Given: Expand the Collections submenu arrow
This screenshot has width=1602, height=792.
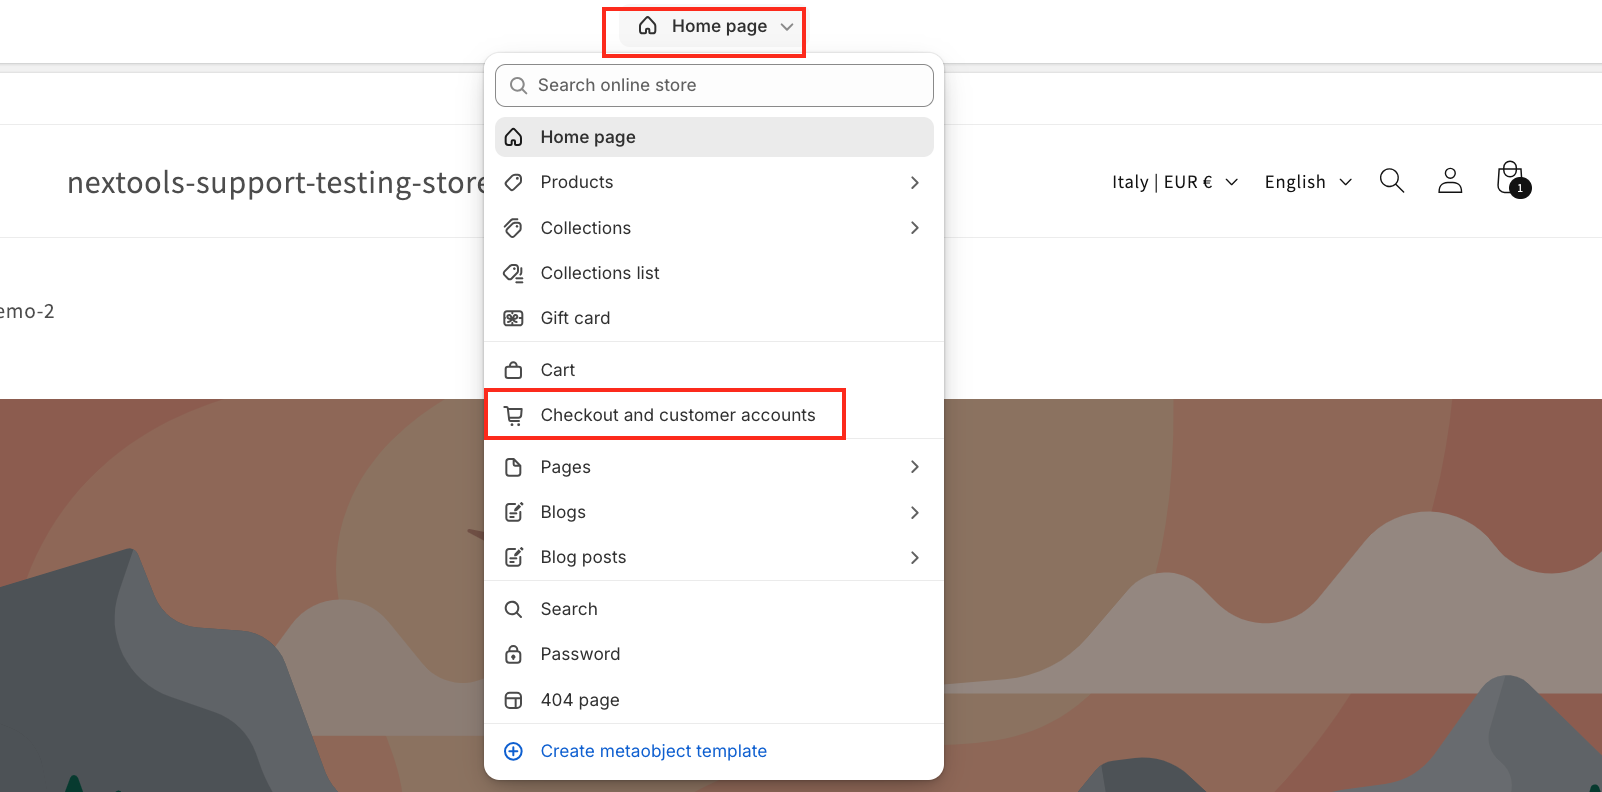Looking at the screenshot, I should pos(914,228).
